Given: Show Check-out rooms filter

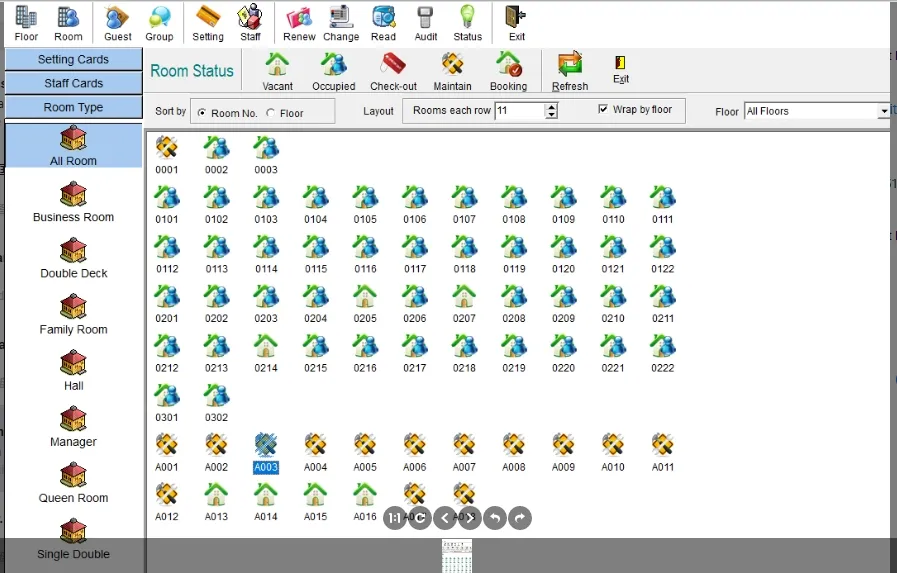Looking at the screenshot, I should coord(393,71).
